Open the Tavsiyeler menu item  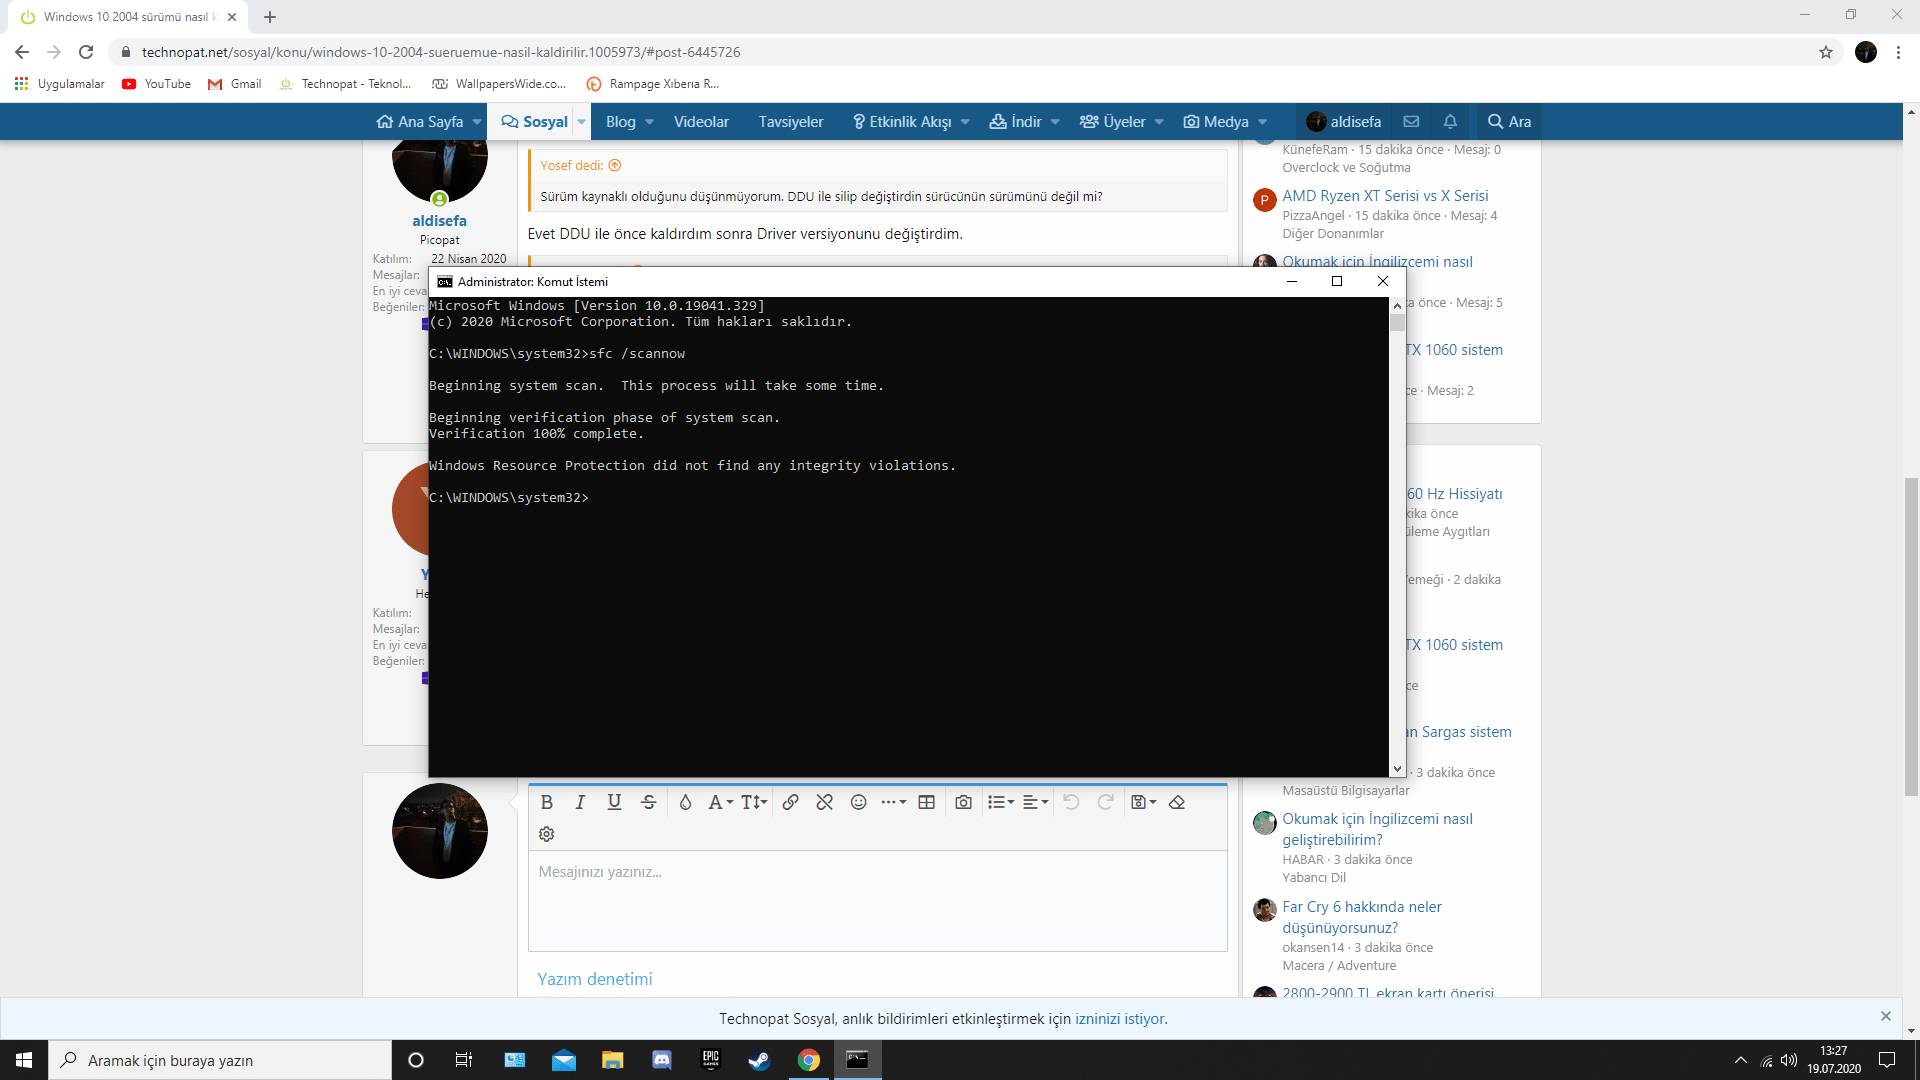(x=790, y=122)
